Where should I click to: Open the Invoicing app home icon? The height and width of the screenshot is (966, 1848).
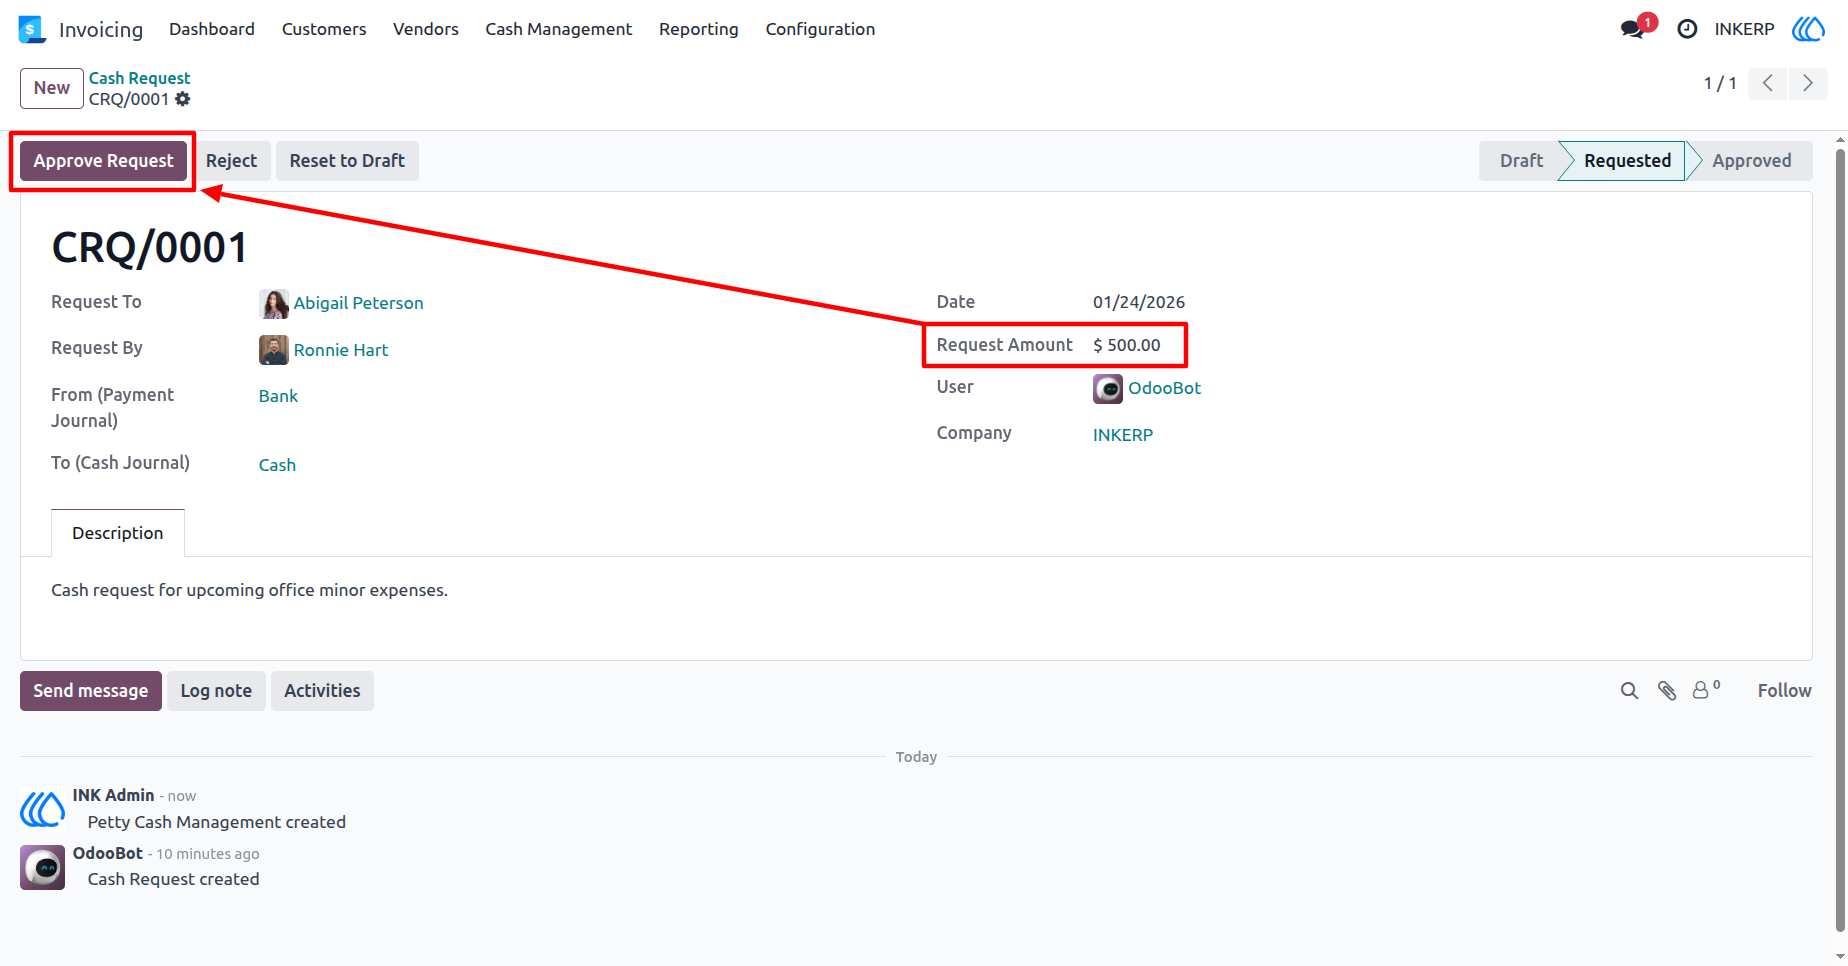pos(32,29)
